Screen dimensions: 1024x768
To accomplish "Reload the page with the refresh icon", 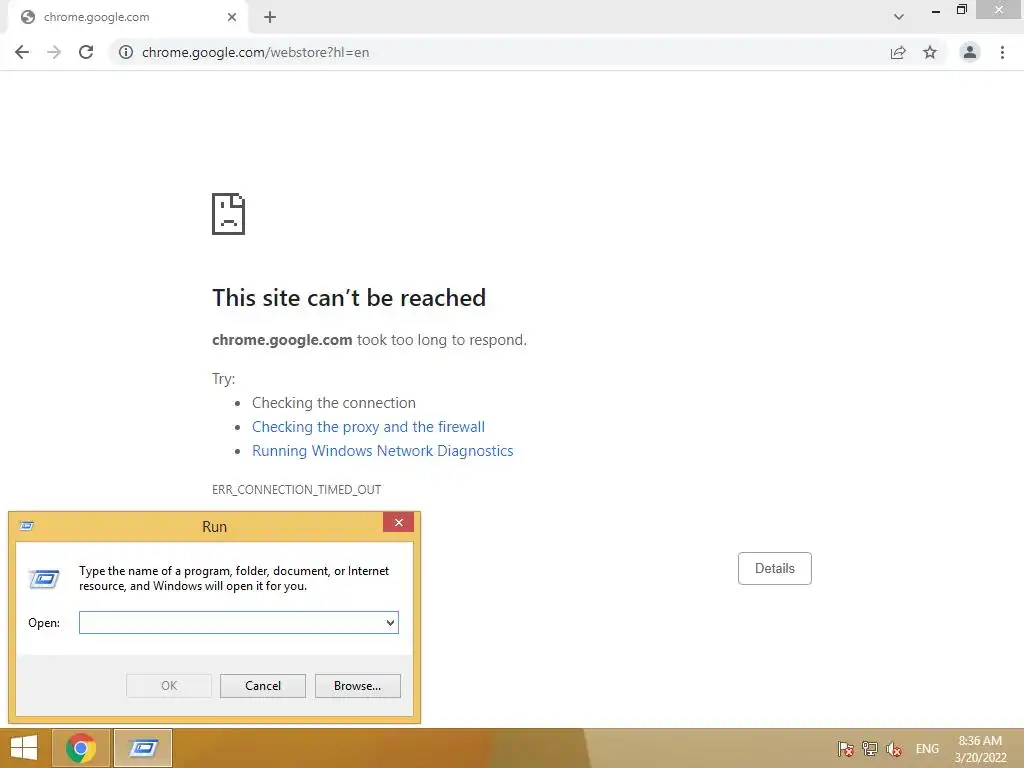I will [86, 52].
